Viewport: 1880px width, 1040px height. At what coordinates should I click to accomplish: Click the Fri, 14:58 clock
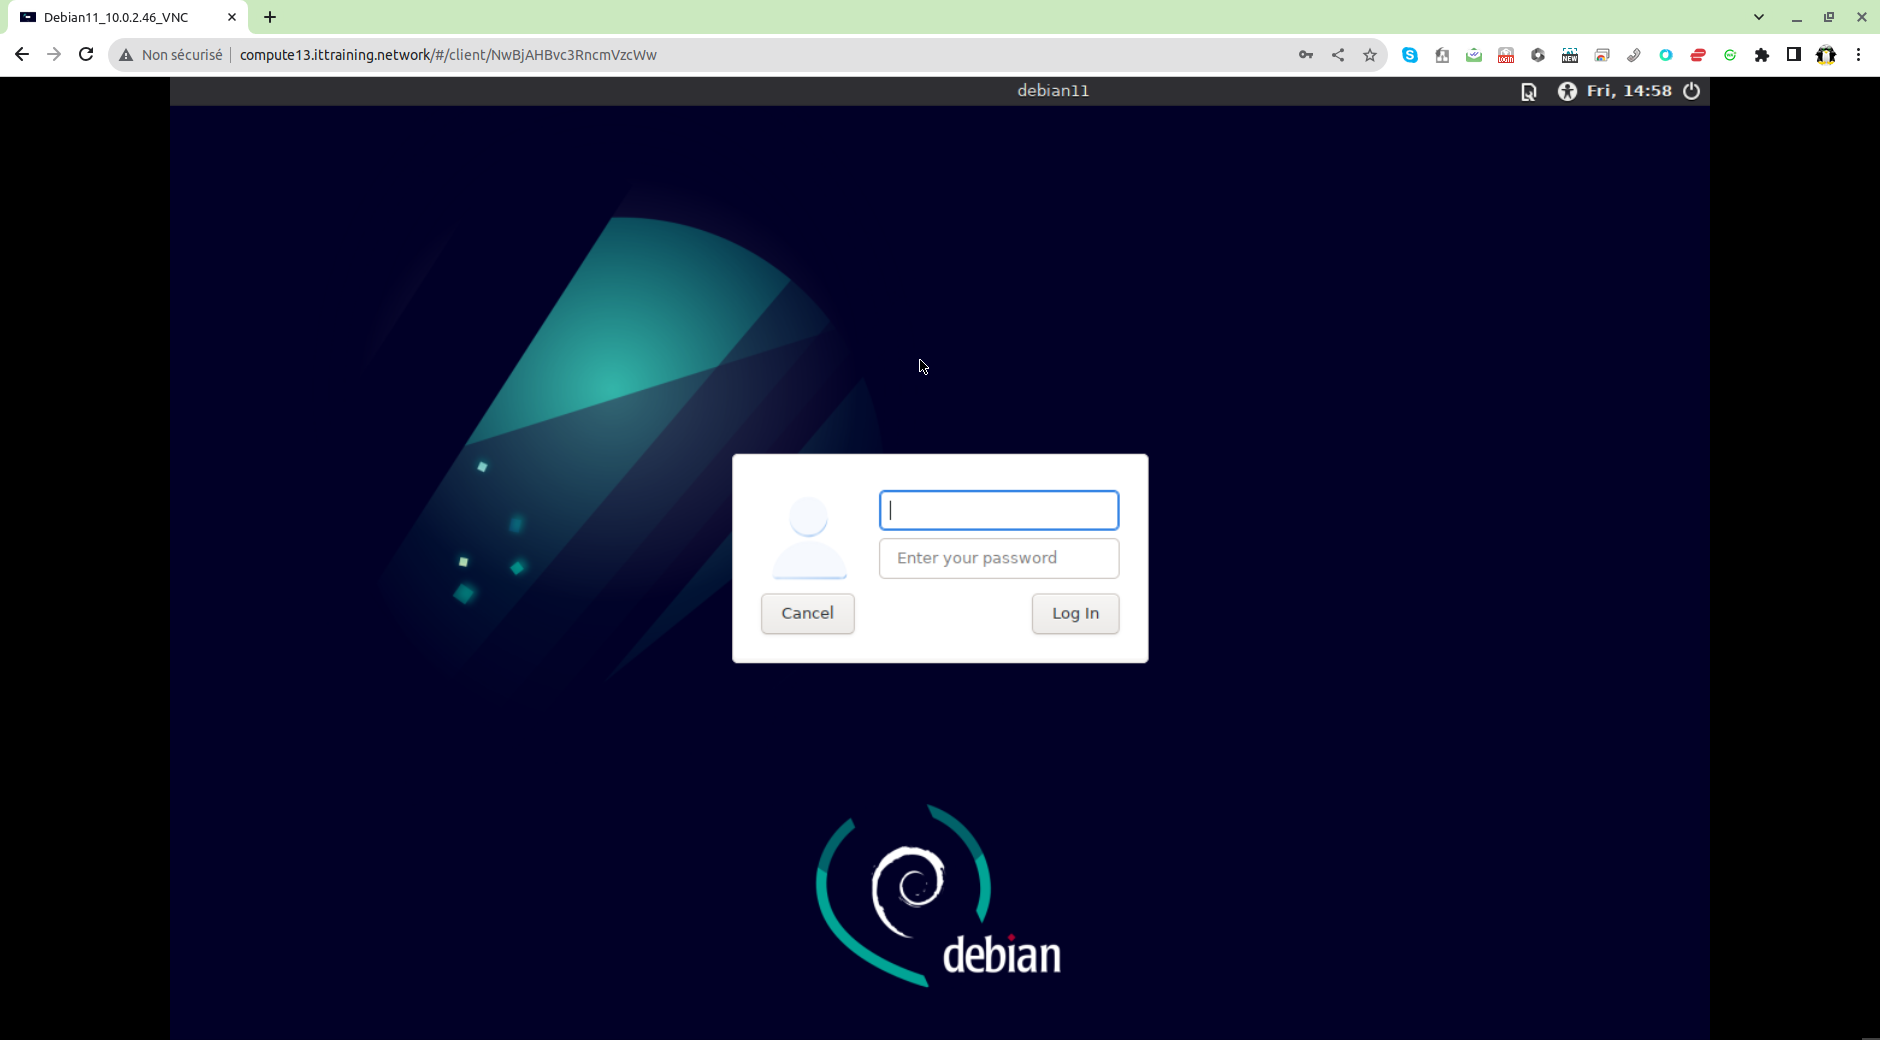[x=1629, y=91]
